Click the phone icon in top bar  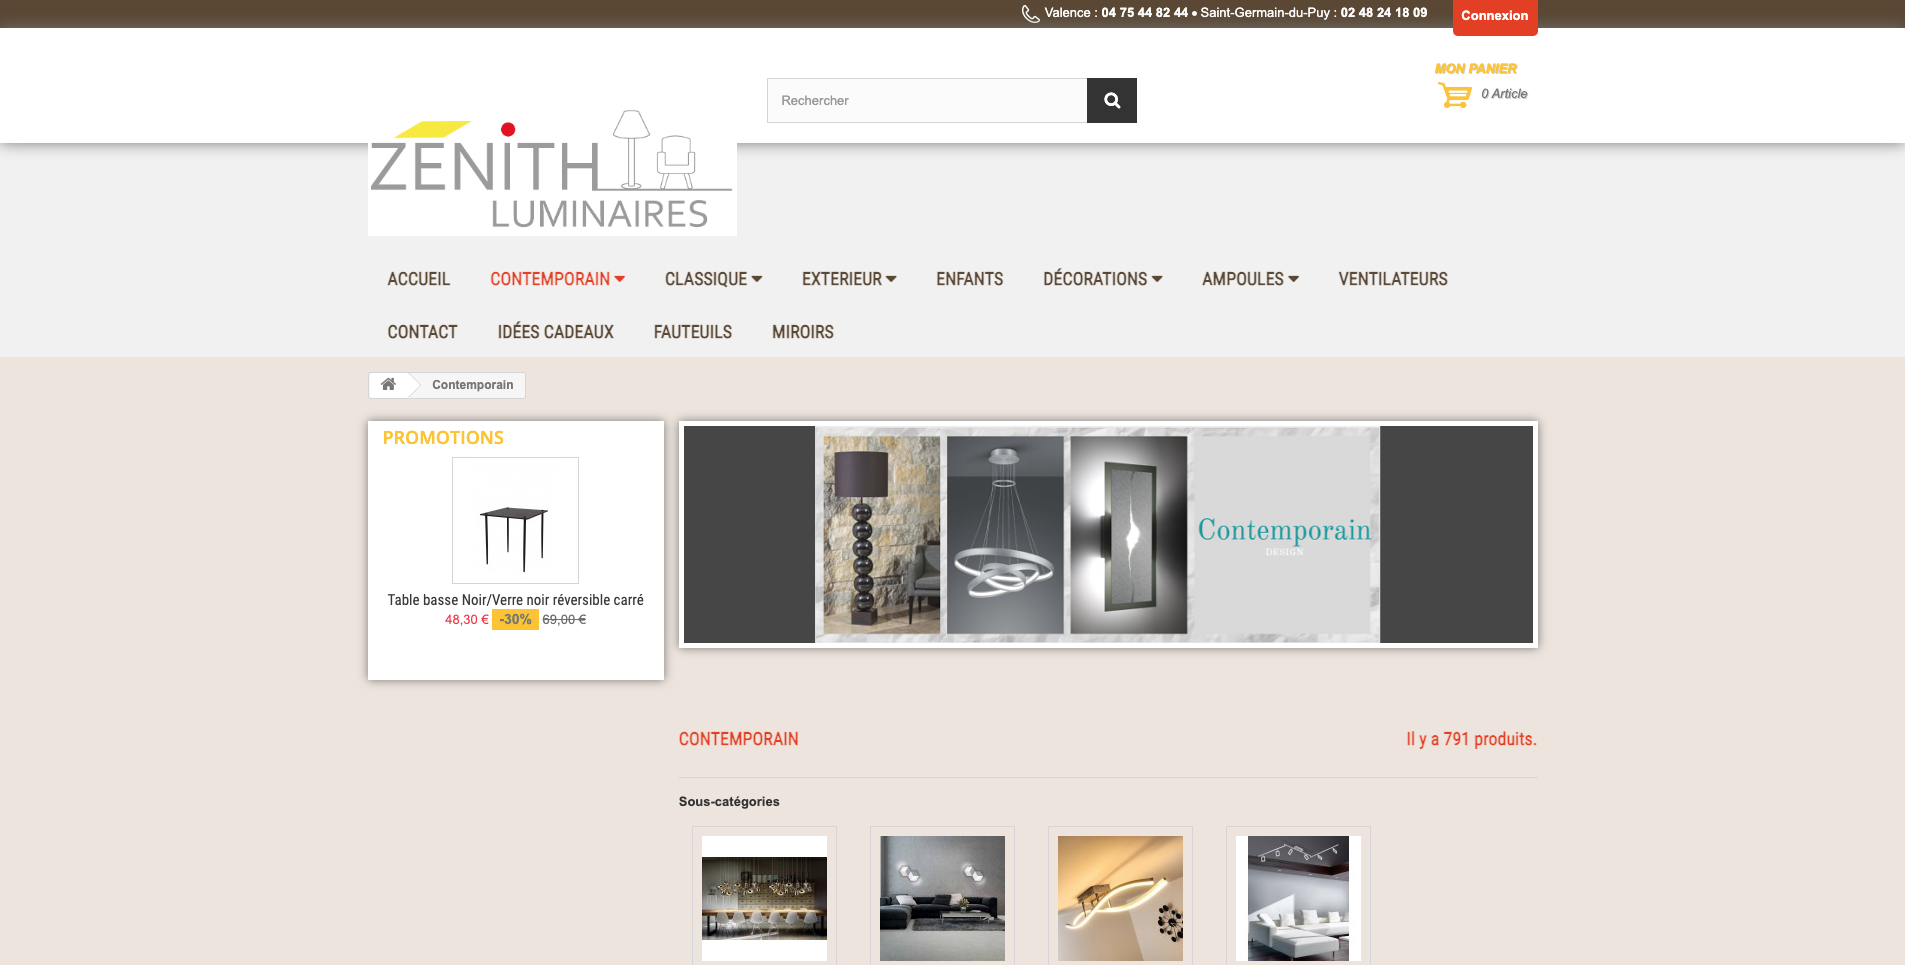[x=1030, y=14]
